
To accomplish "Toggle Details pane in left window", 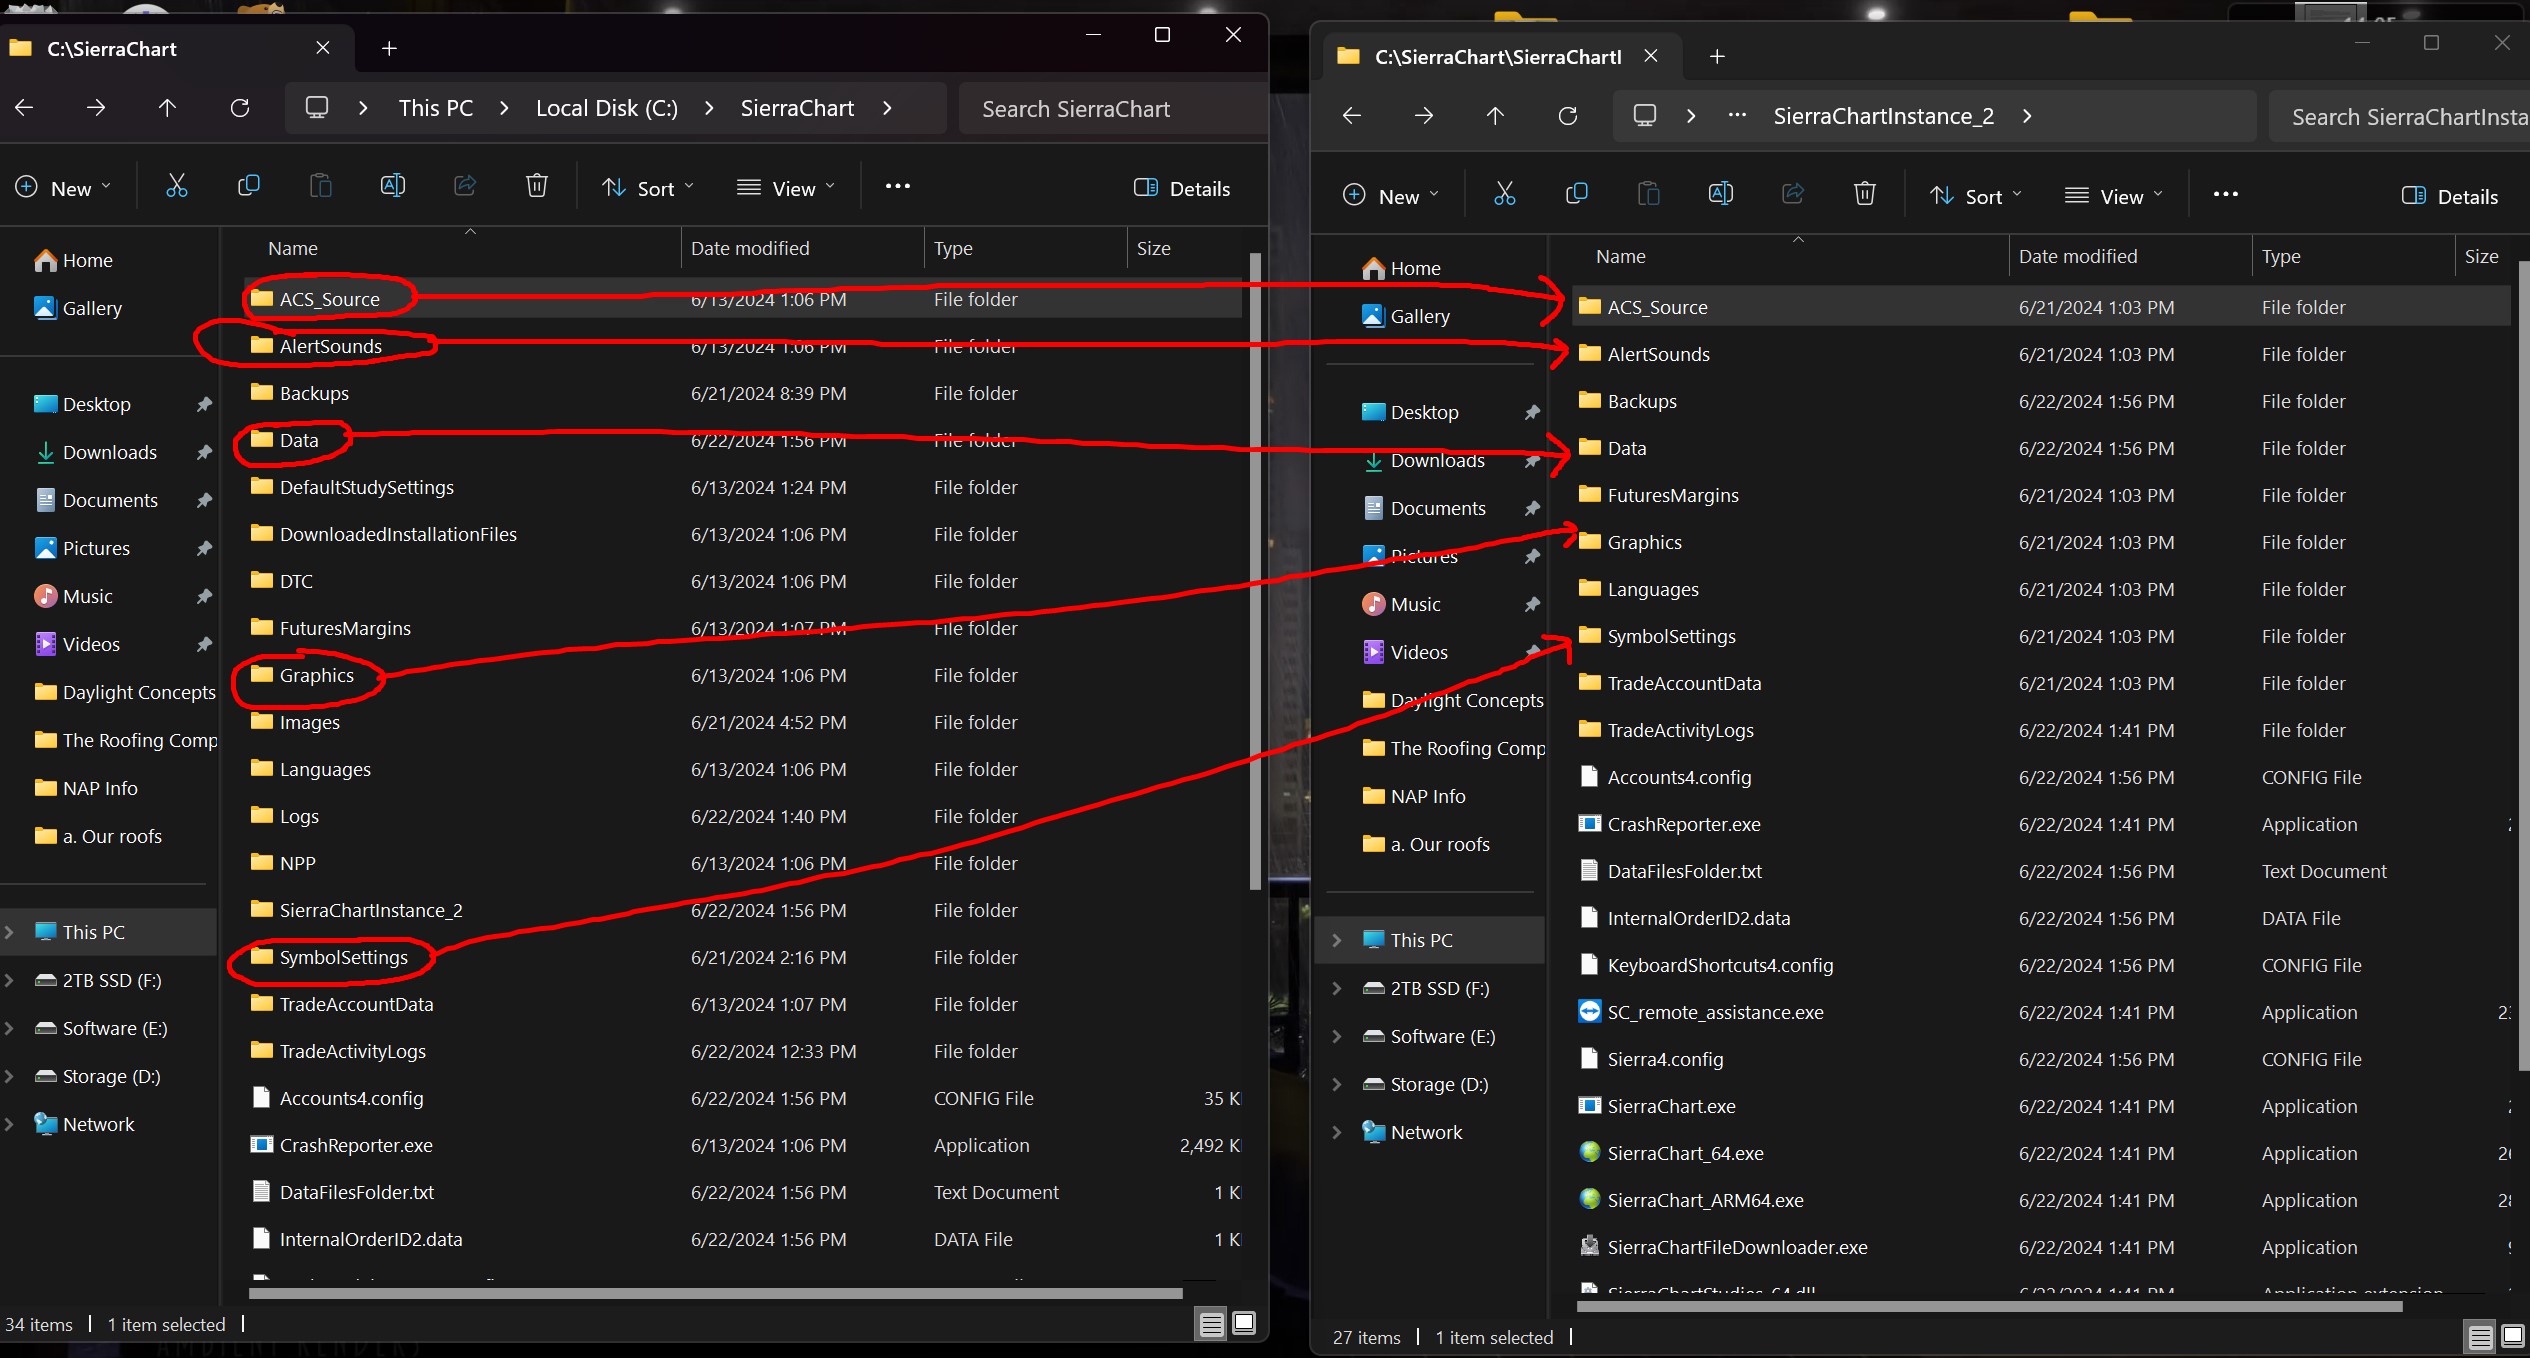I will (1182, 188).
